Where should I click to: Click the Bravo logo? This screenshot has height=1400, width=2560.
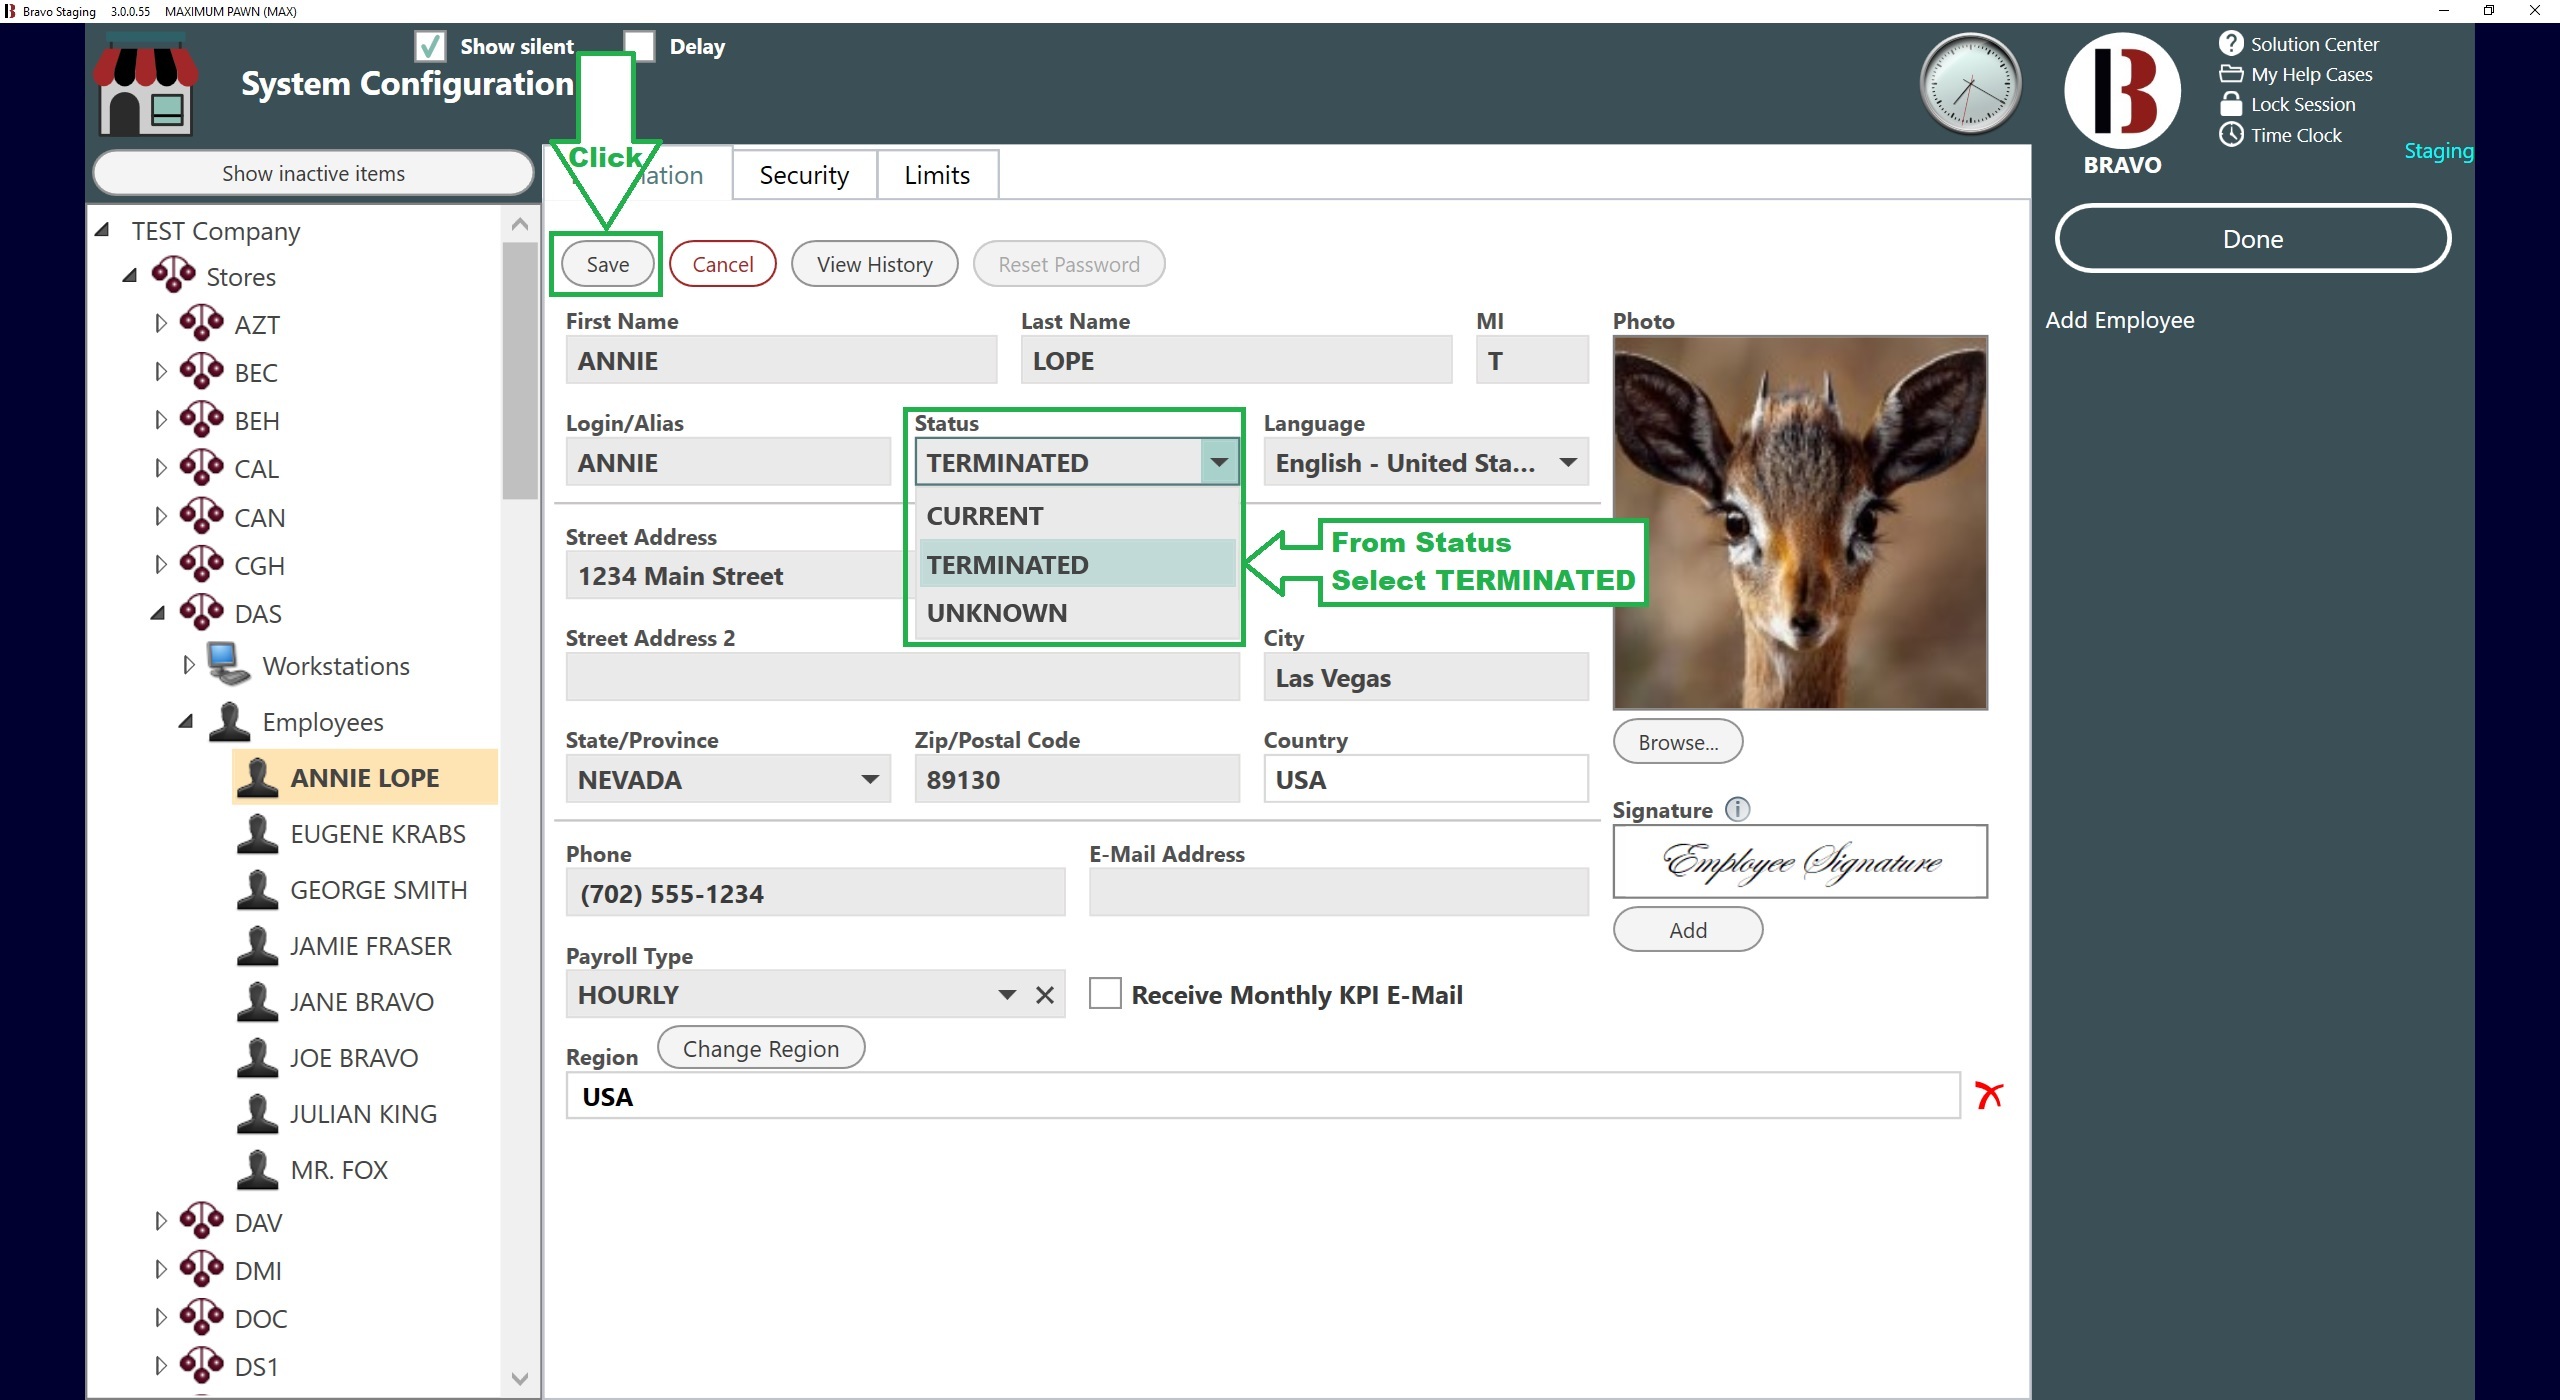click(2122, 91)
